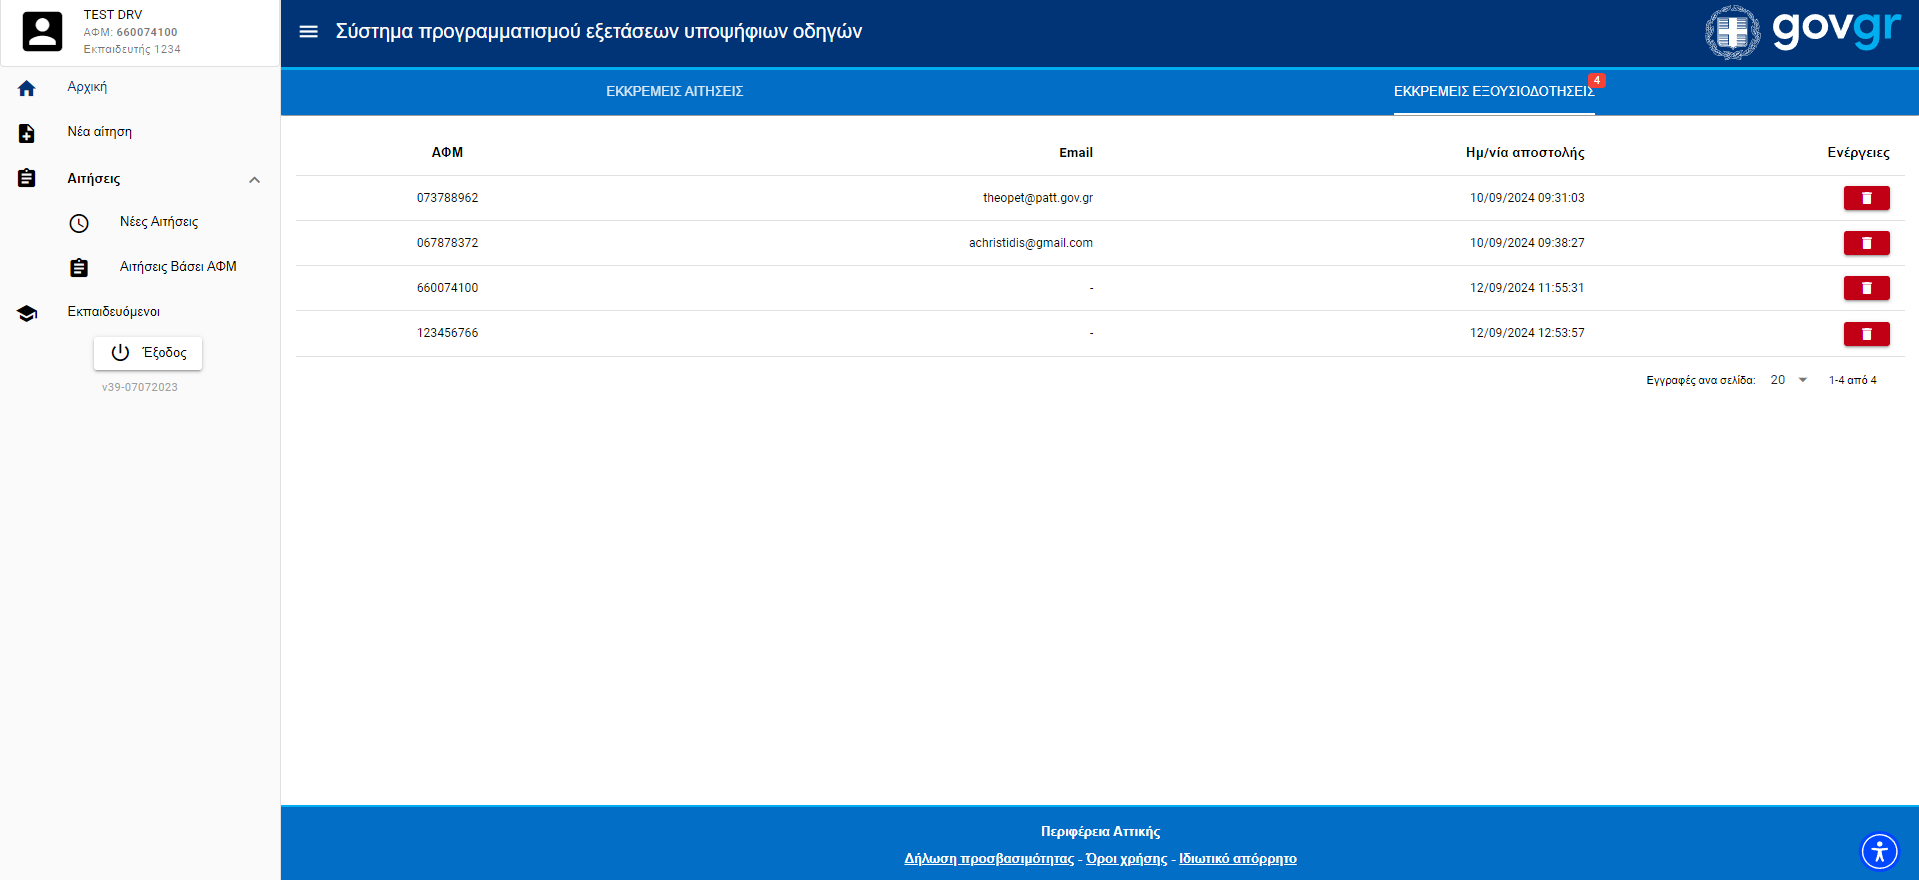
Task: Open Νέα αίτηση in the sidebar
Action: (x=99, y=132)
